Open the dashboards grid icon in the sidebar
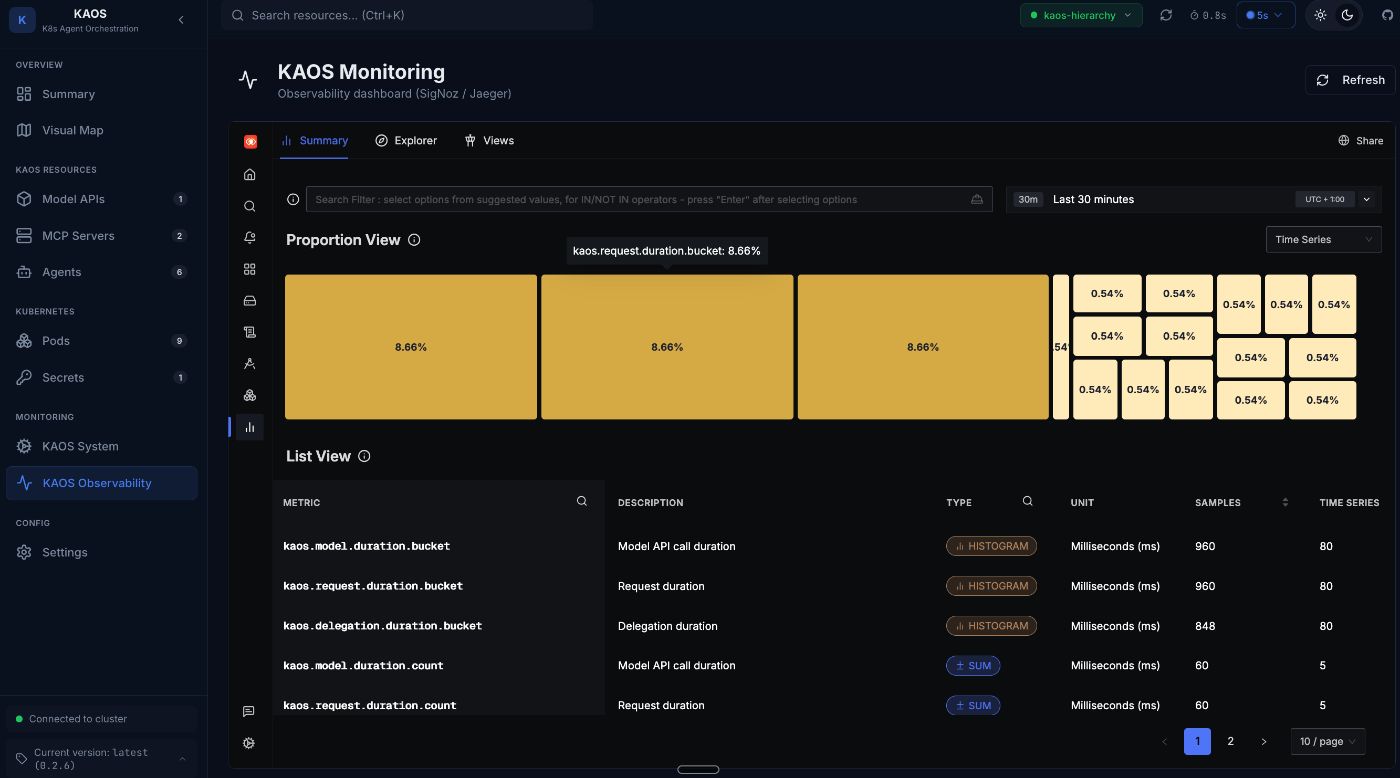The width and height of the screenshot is (1400, 778). 249,269
